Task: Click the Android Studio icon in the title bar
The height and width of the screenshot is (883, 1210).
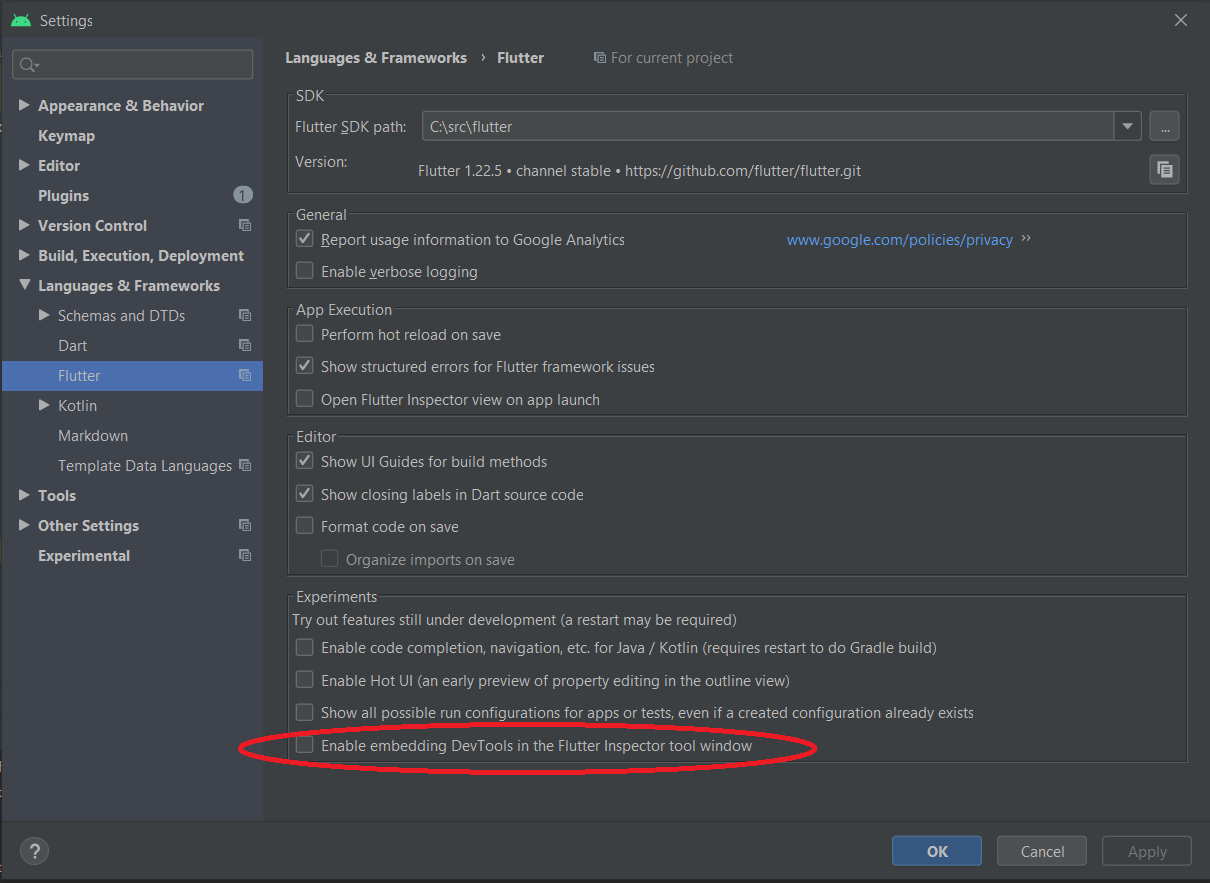Action: 20,19
